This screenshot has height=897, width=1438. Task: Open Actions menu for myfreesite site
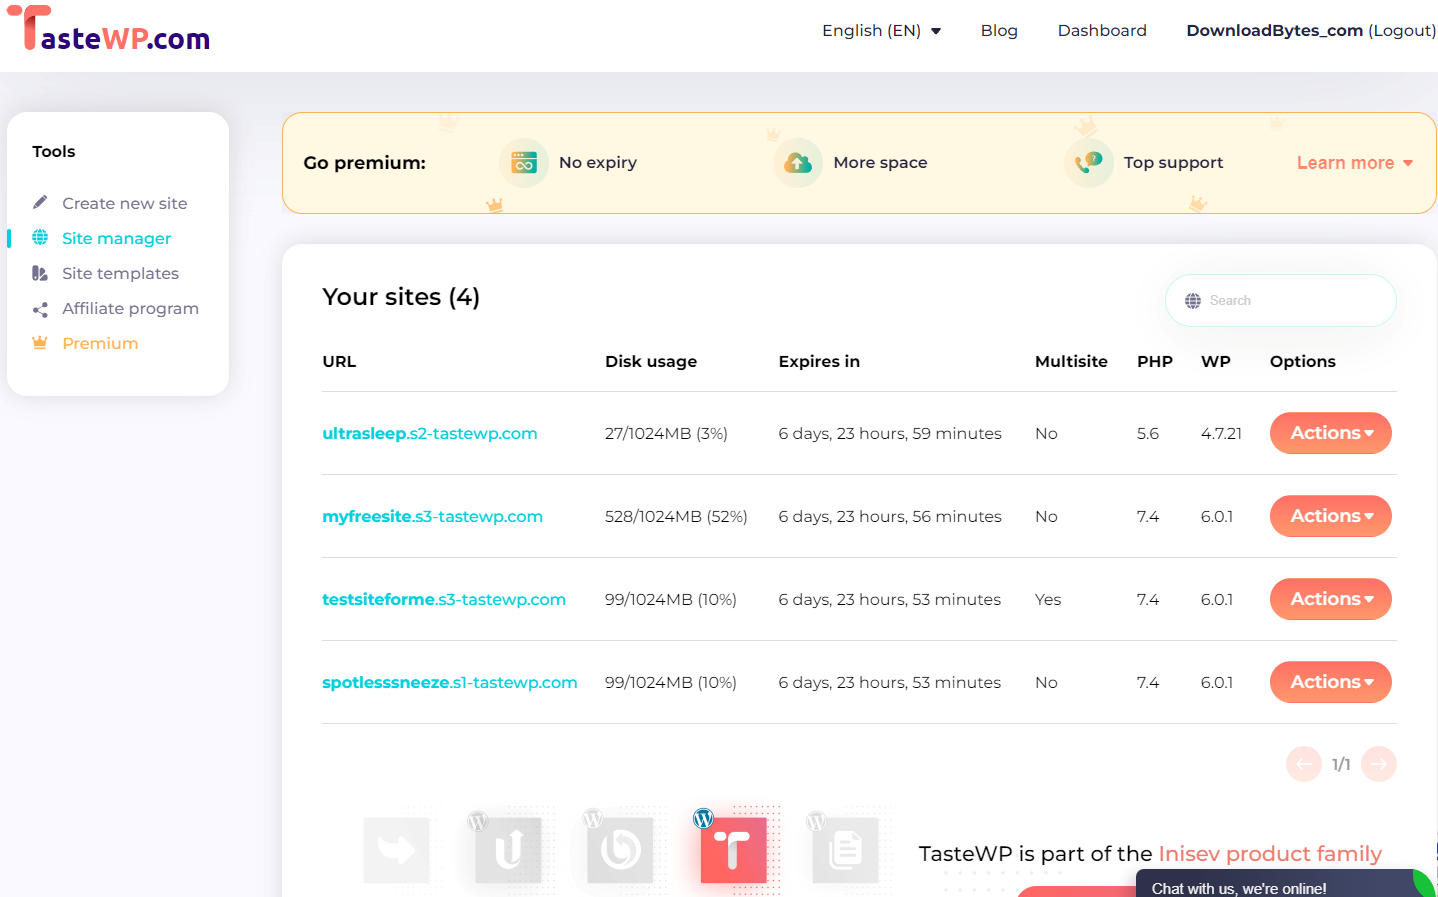[x=1331, y=516]
